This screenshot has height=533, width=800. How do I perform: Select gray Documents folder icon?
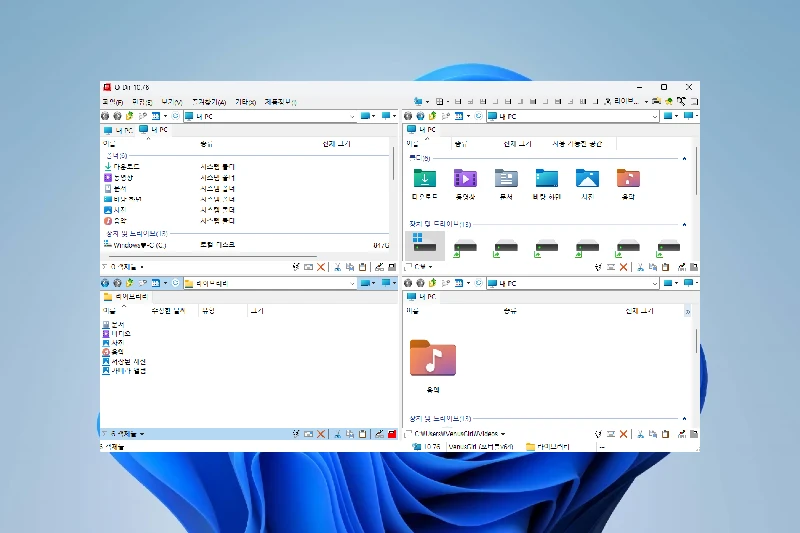506,179
